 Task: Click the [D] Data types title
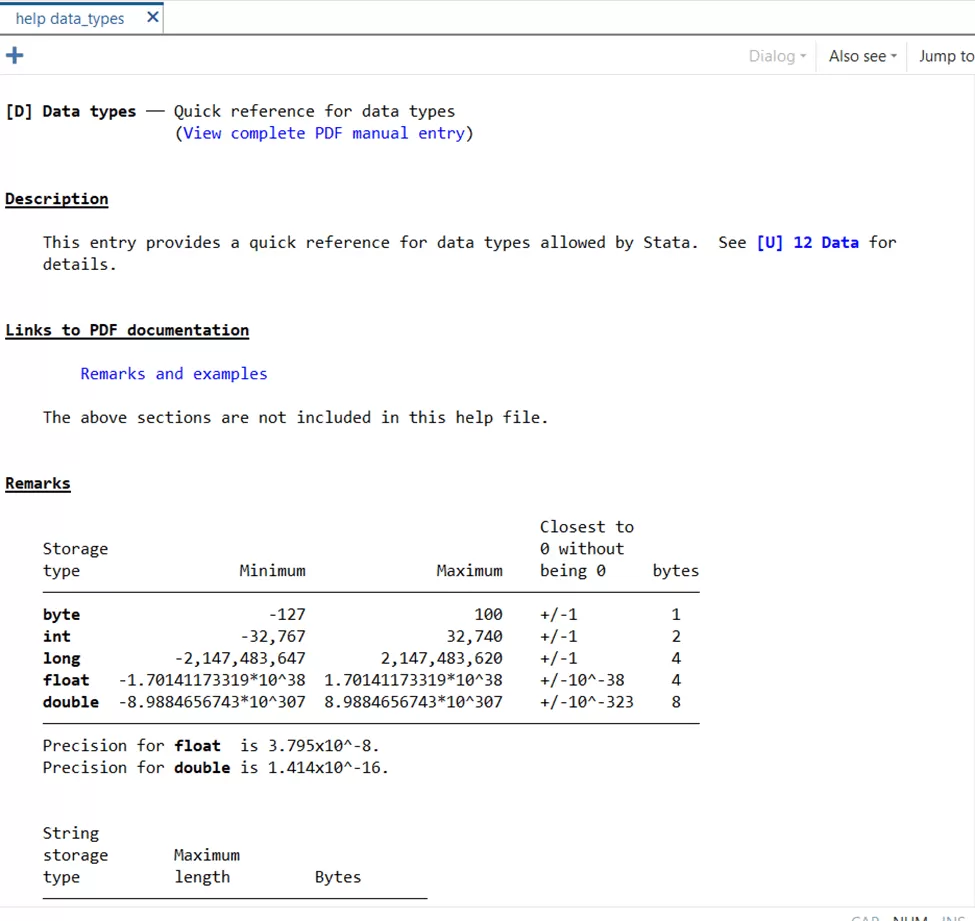tap(70, 111)
